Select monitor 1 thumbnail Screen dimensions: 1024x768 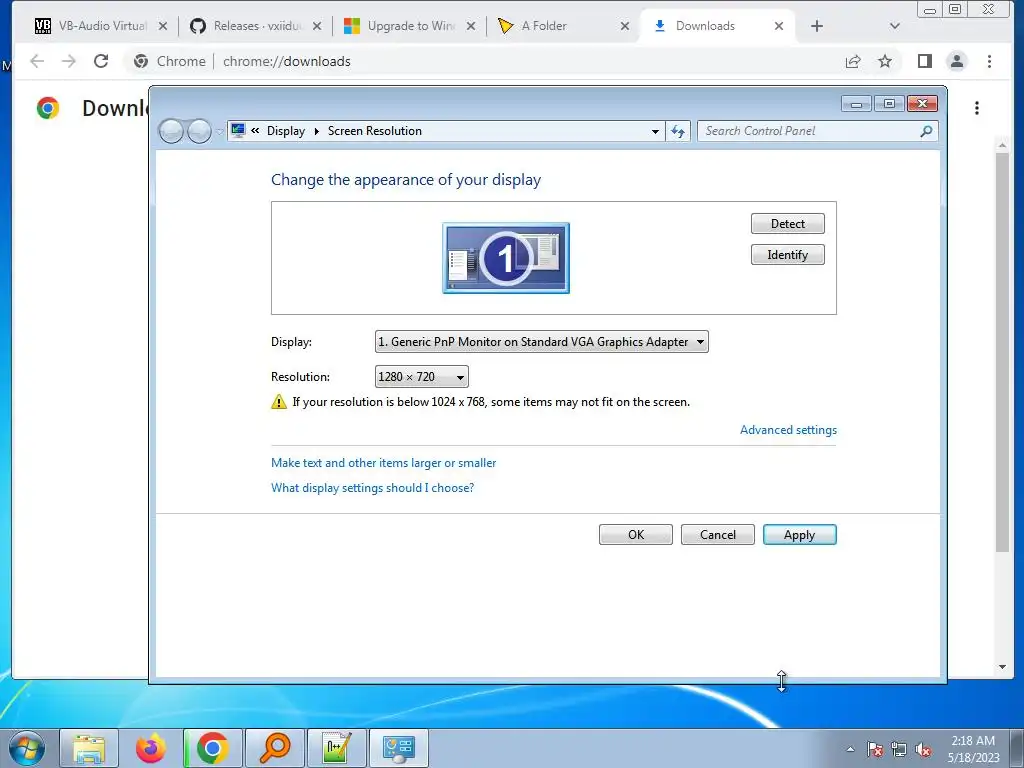click(x=506, y=258)
